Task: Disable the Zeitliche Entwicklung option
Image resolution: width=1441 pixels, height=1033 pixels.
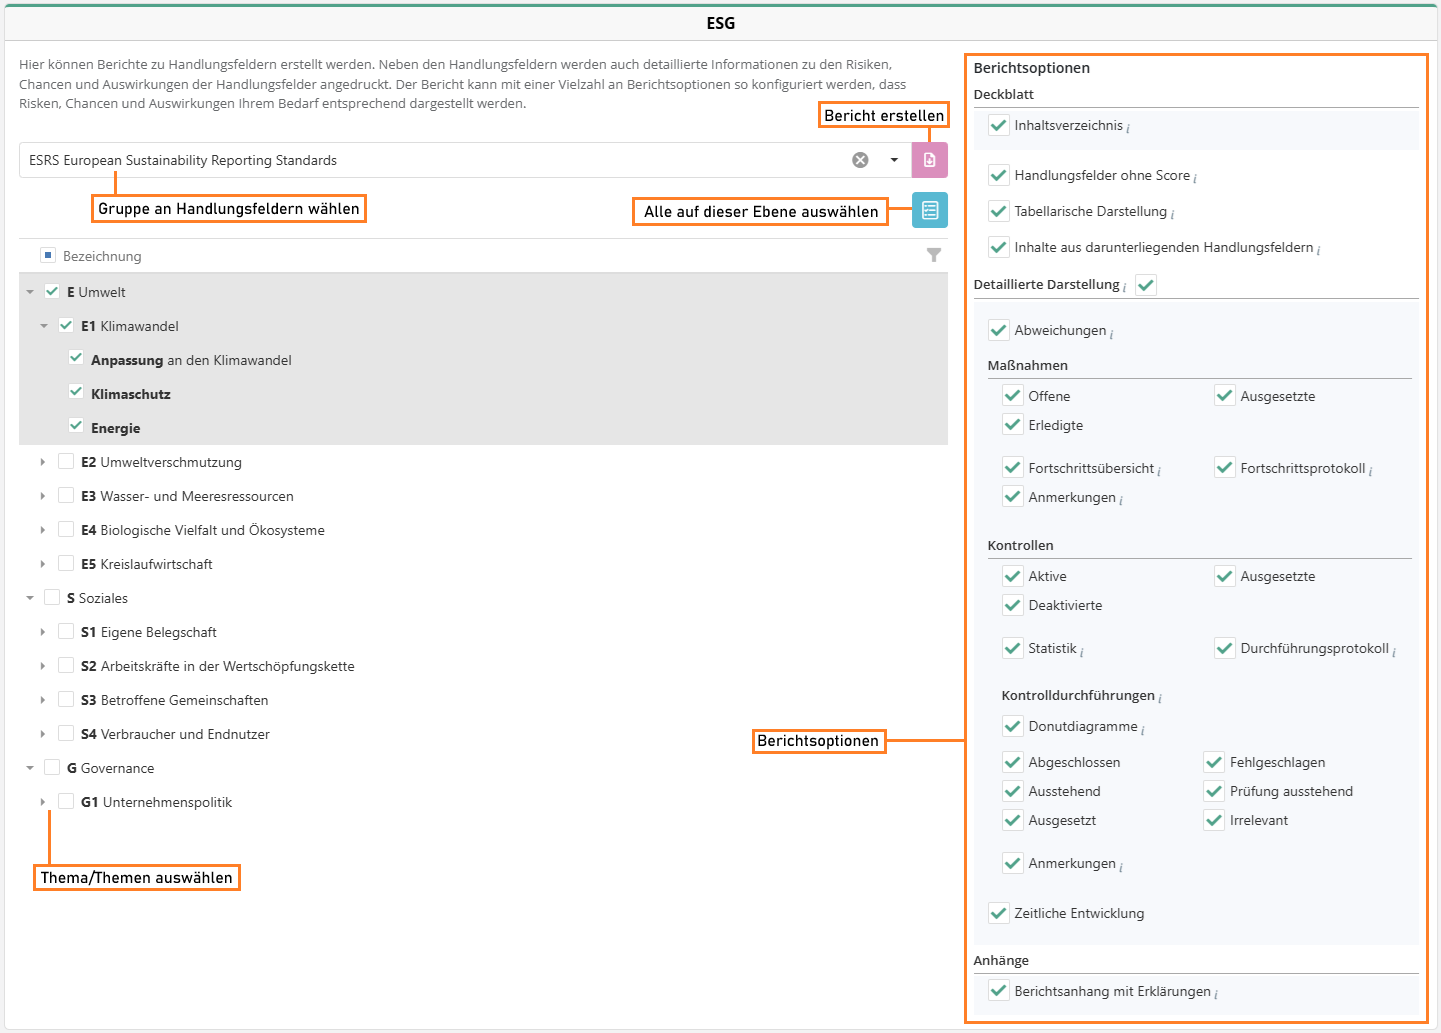Action: 998,913
